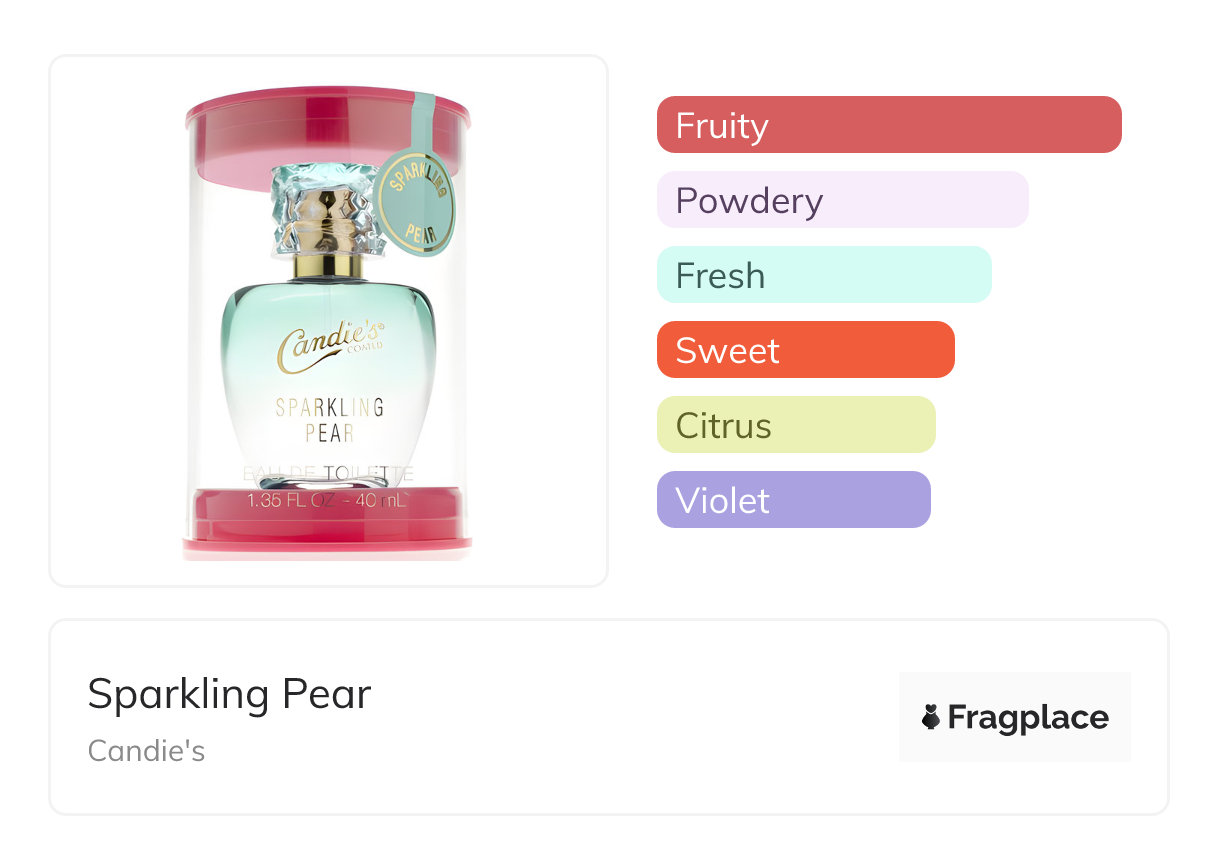Select the Violet accord bar
Viewport: 1218px width, 864px height.
[794, 500]
